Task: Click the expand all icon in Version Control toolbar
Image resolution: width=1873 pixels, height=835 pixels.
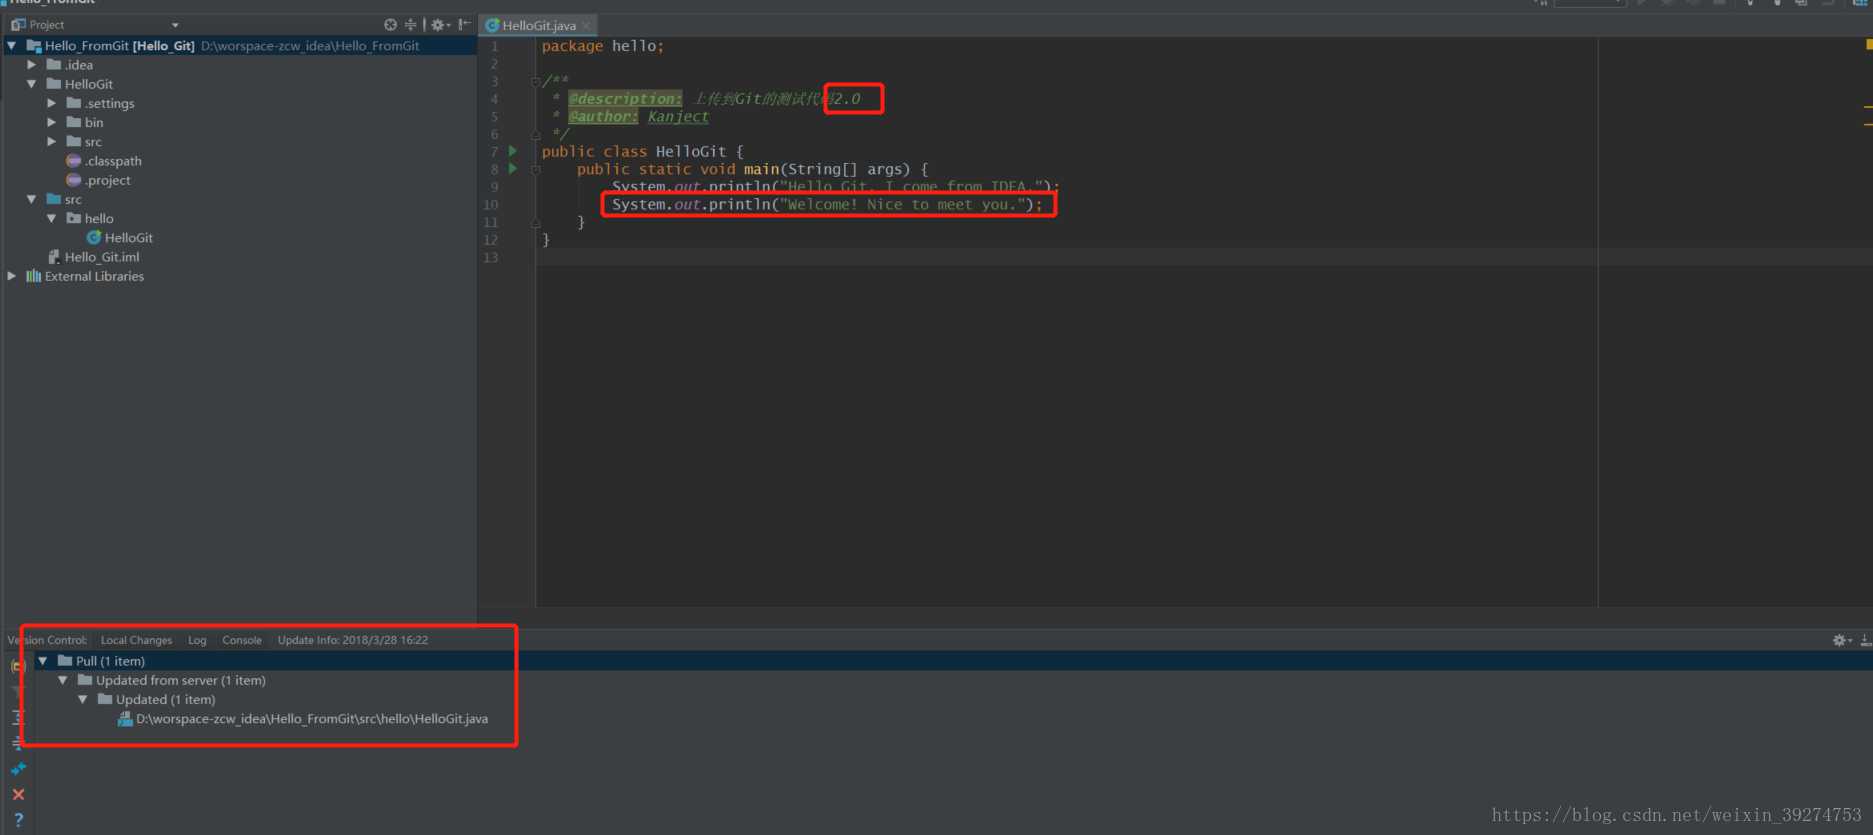Action: (18, 717)
